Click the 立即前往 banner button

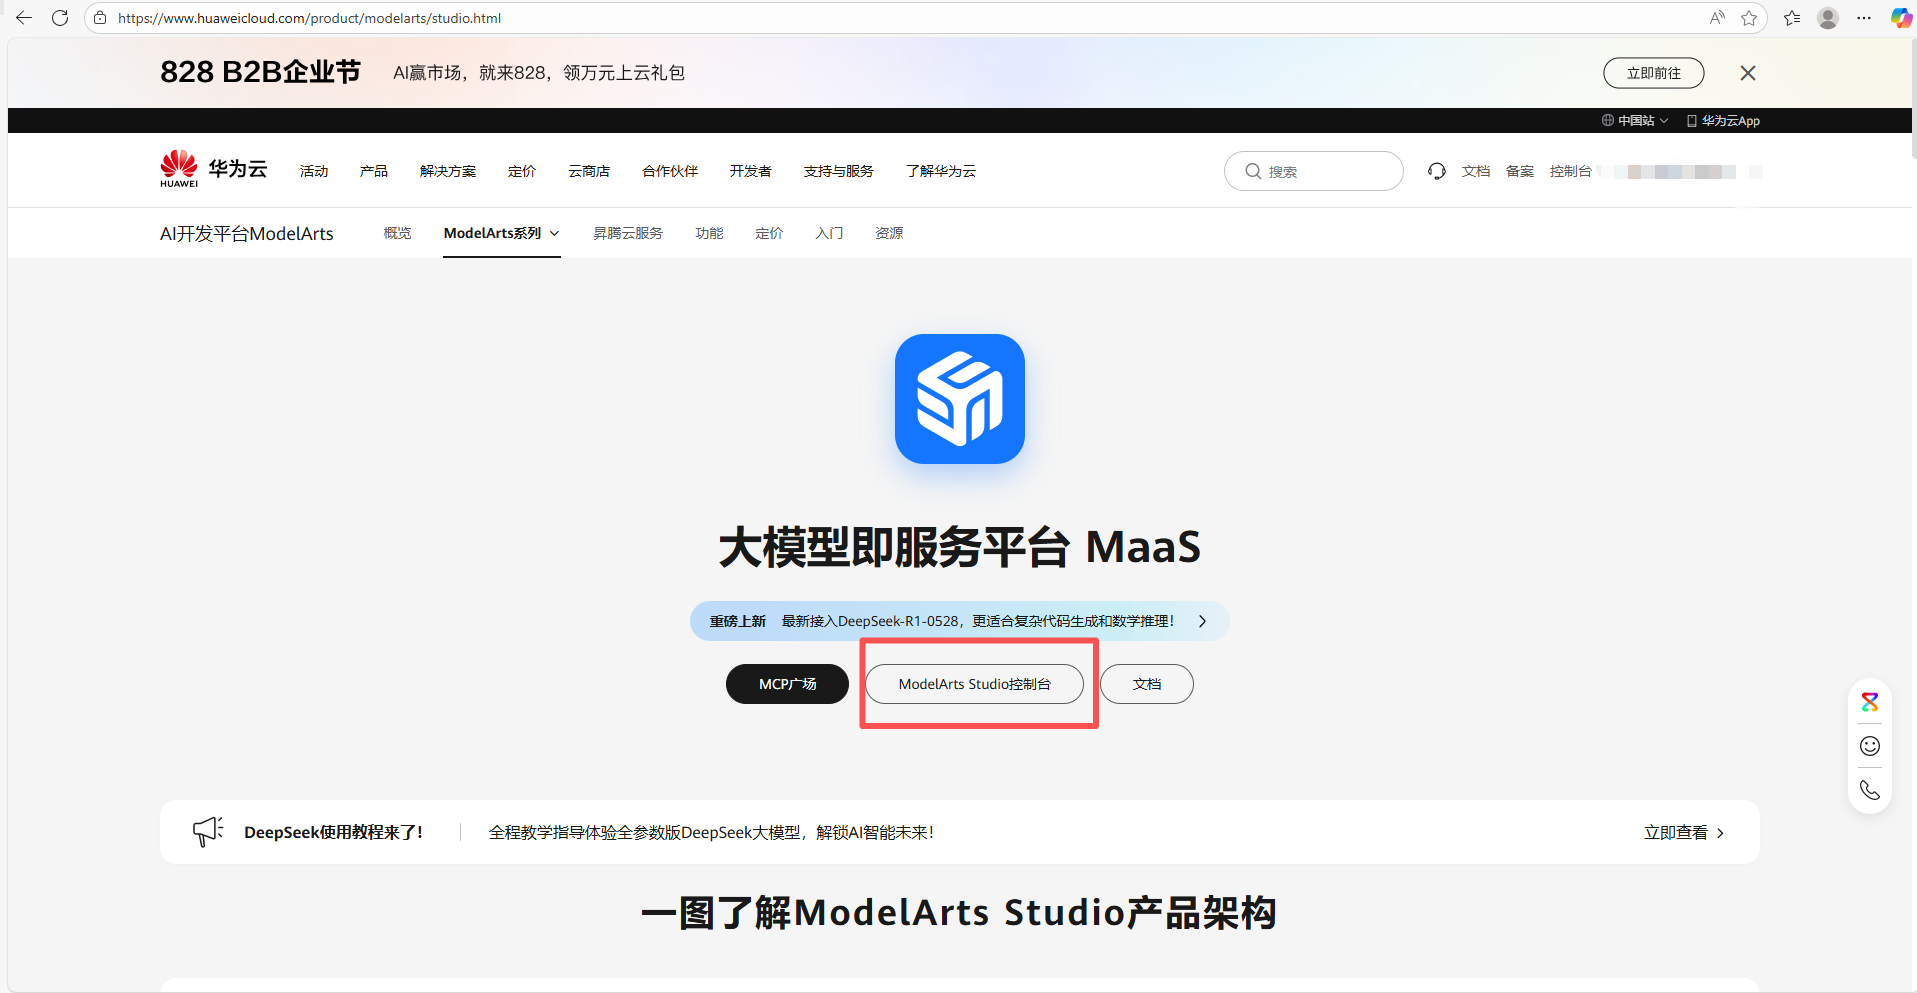pos(1654,73)
